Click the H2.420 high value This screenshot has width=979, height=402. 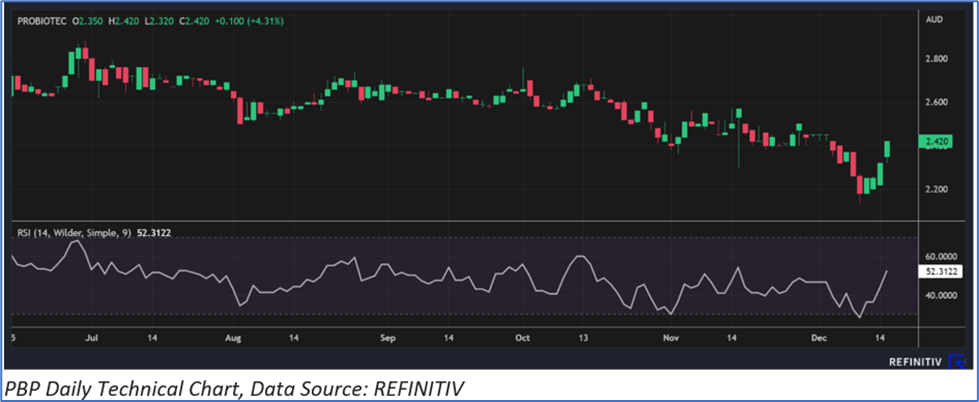[124, 21]
